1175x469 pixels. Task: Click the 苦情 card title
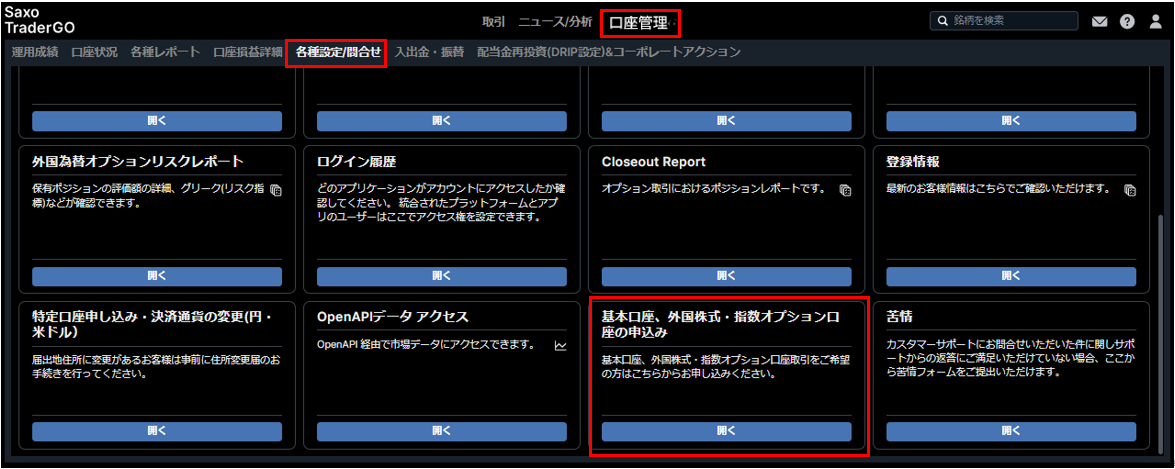[899, 317]
